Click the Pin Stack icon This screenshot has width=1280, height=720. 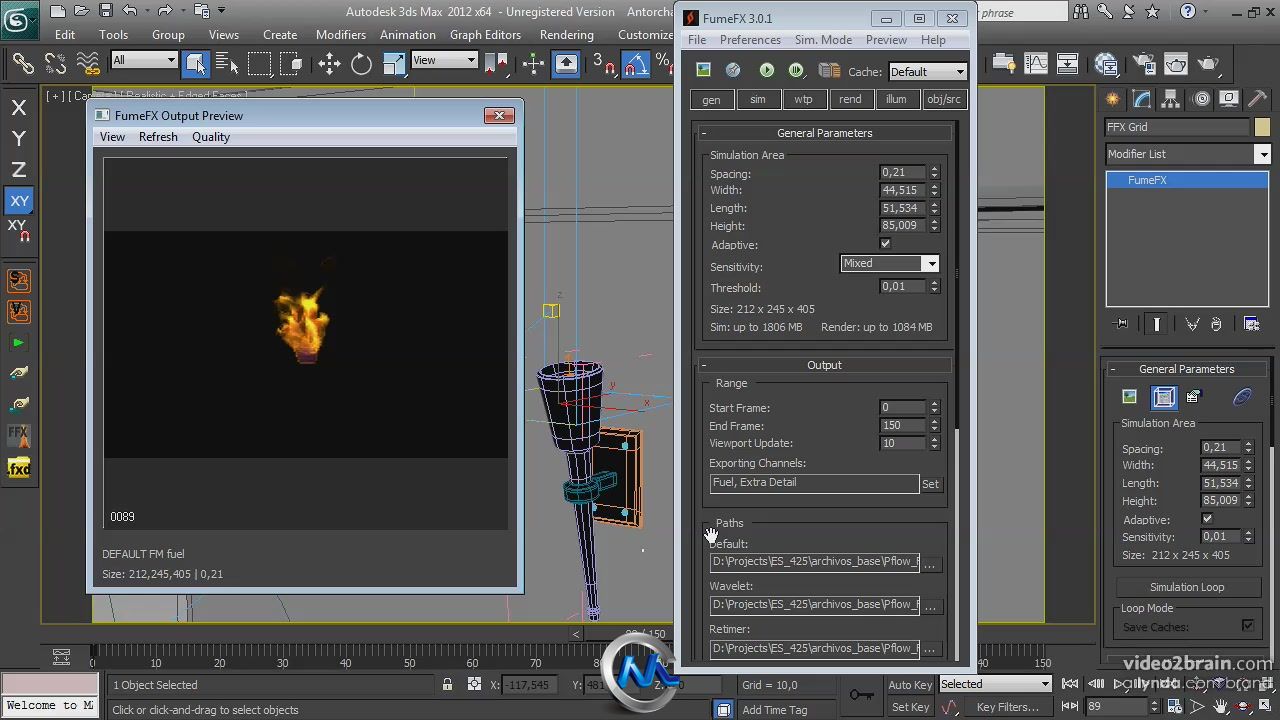(1121, 324)
